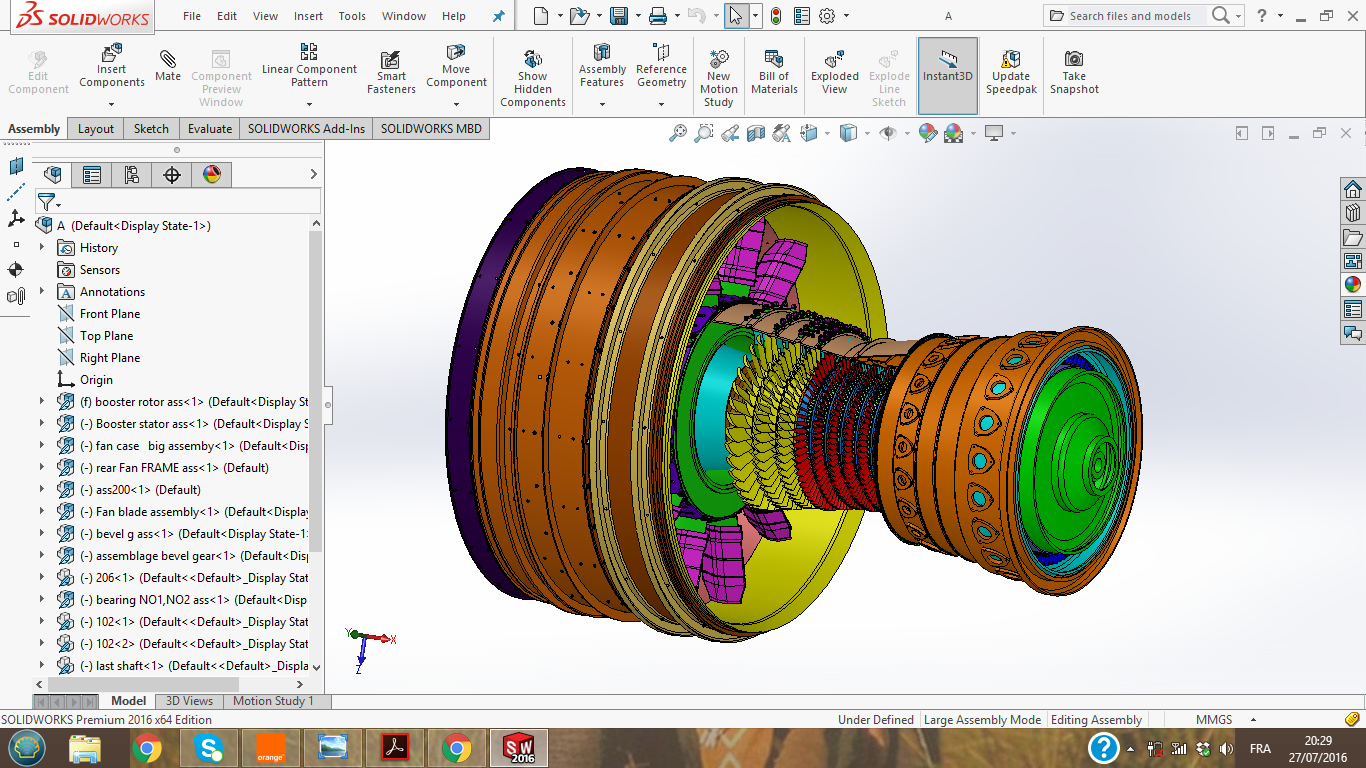1366x768 pixels.
Task: Expand Fan blade assembly<1> node
Action: click(42, 512)
